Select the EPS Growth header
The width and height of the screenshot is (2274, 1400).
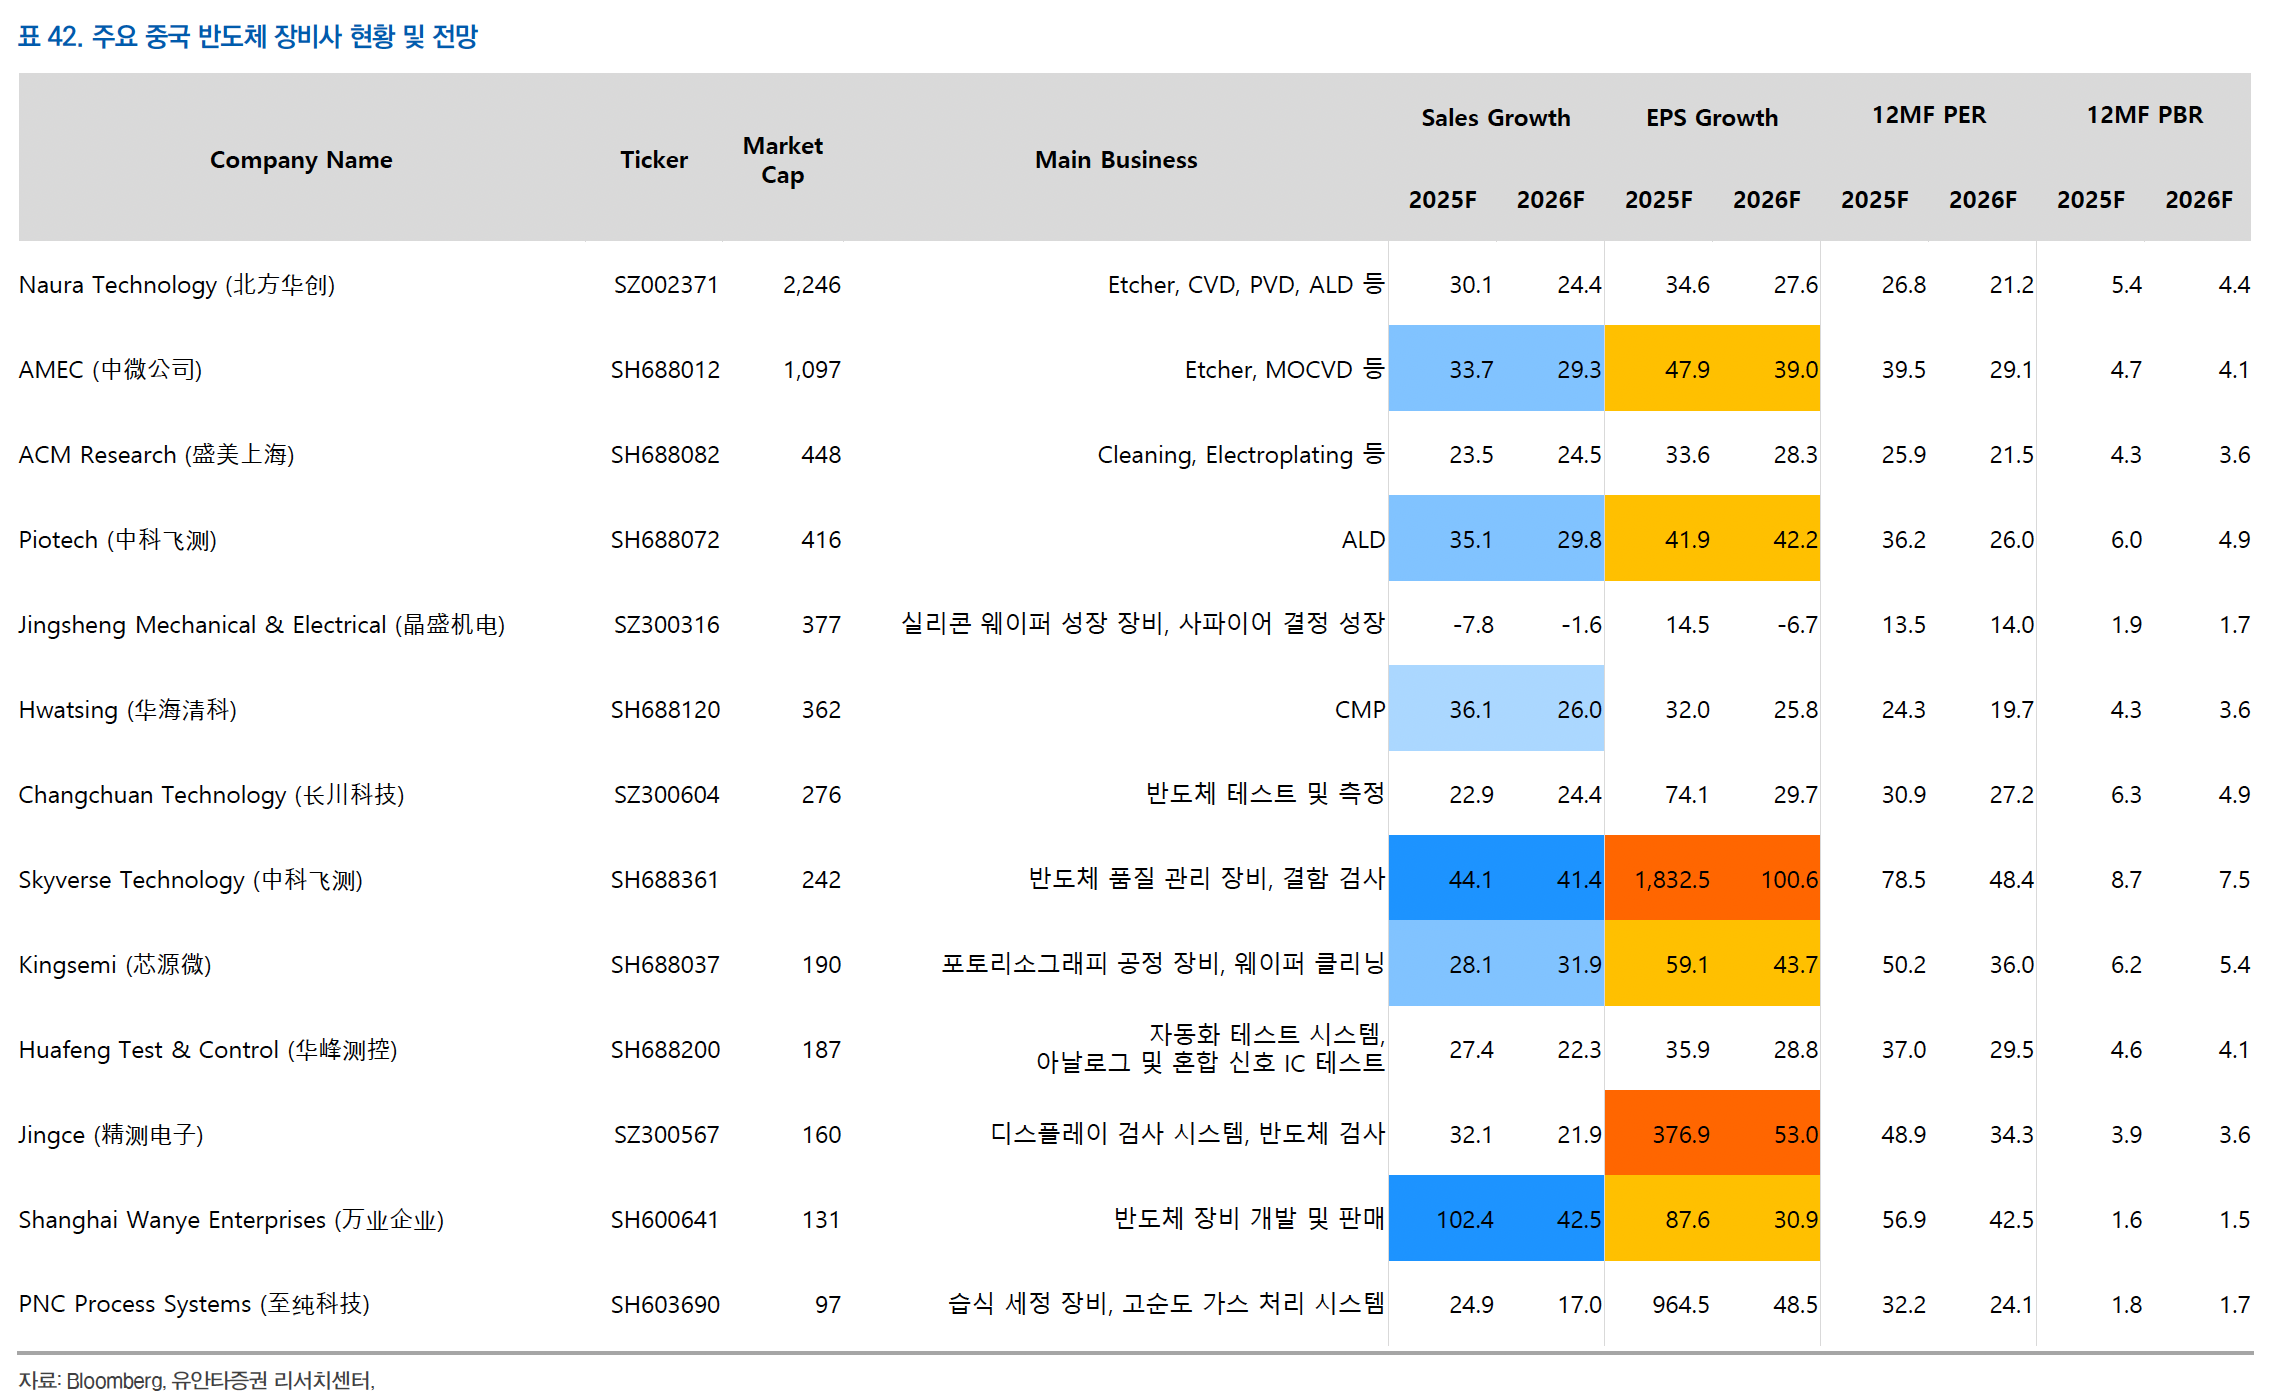coord(1711,118)
